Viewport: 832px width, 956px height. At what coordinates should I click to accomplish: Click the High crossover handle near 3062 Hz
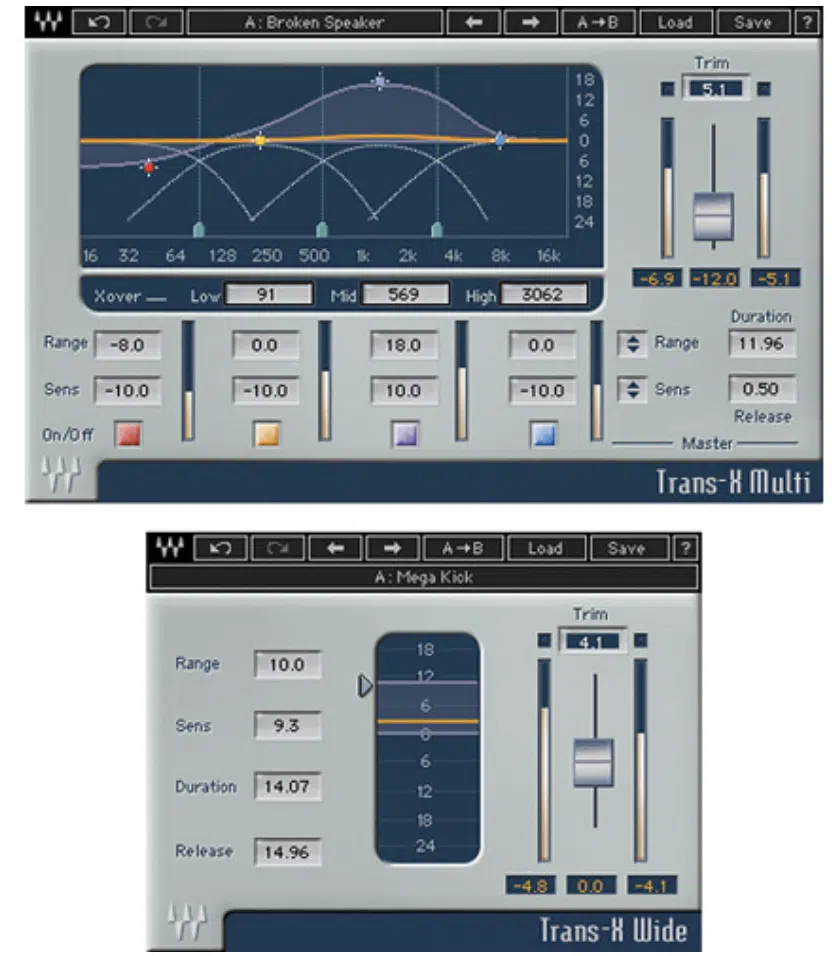(x=436, y=230)
